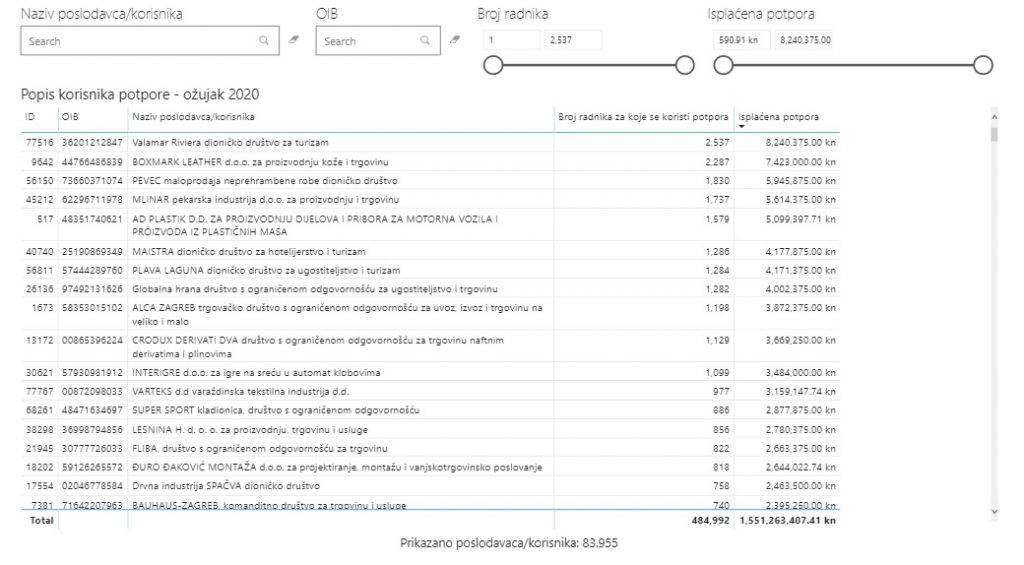1024x565 pixels.
Task: Click the Prikazano poslodavaca/korisnika: 83.955 text
Action: 509,543
